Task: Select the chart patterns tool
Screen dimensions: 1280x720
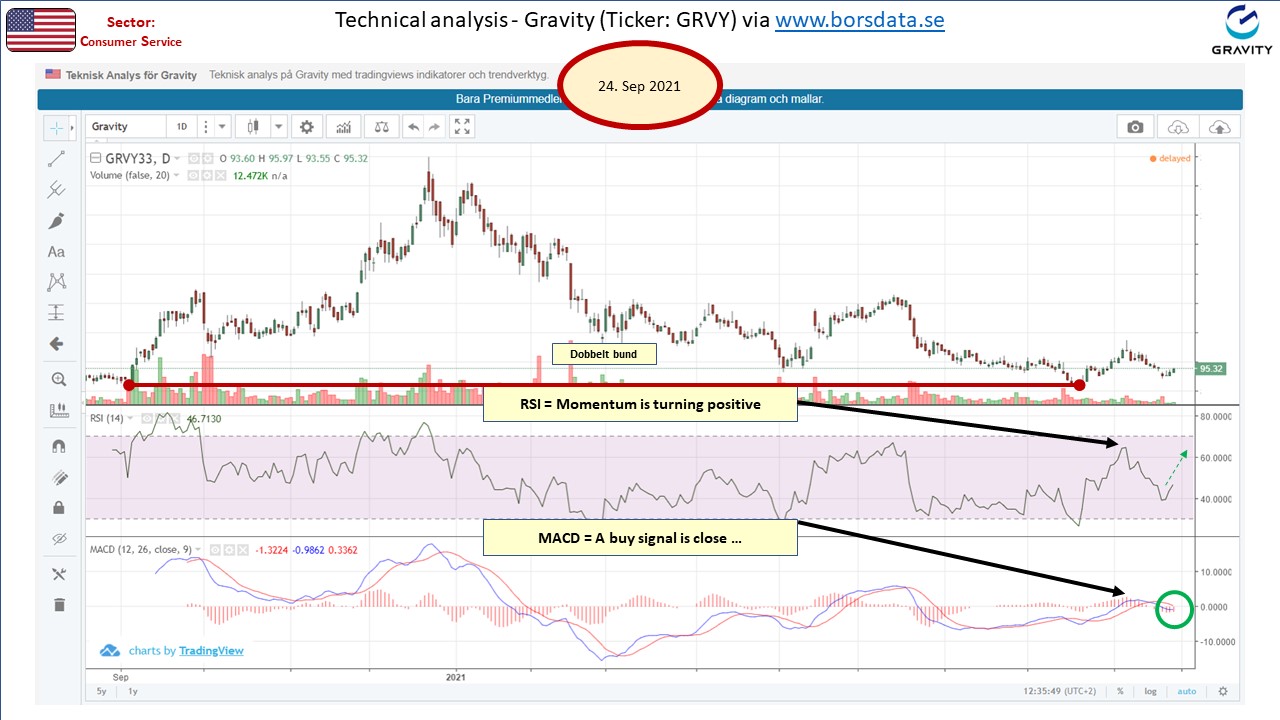Action: [x=56, y=282]
